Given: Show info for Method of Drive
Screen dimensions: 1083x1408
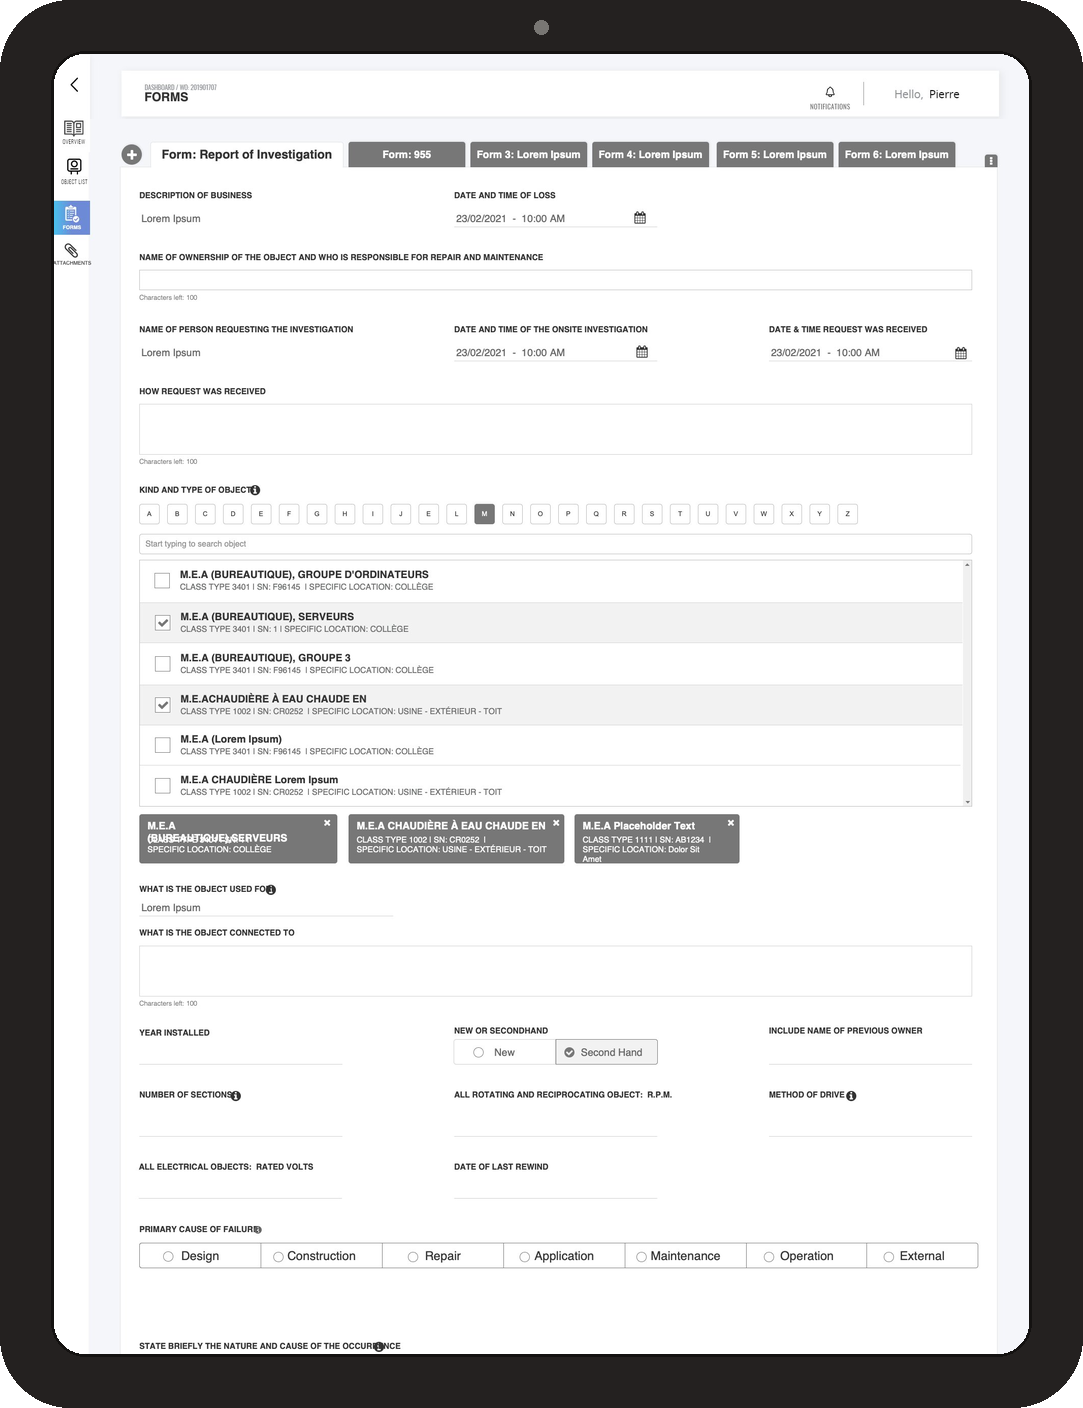Looking at the screenshot, I should click(x=851, y=1096).
